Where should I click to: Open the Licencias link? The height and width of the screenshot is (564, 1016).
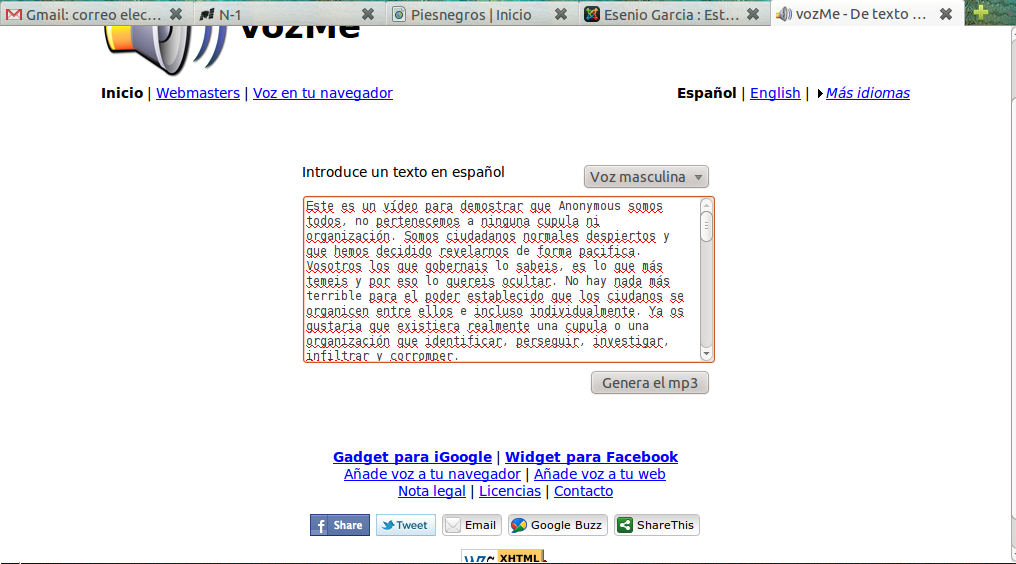[x=510, y=491]
